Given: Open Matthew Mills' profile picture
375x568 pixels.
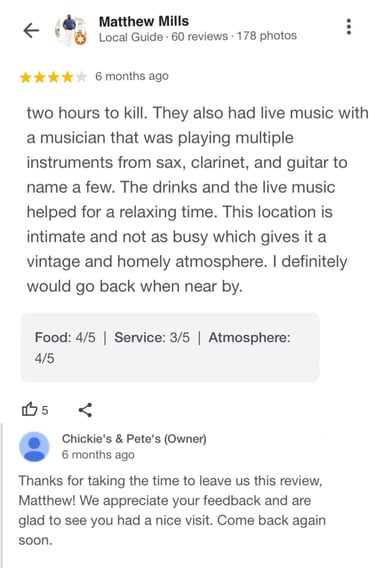Looking at the screenshot, I should [x=71, y=30].
